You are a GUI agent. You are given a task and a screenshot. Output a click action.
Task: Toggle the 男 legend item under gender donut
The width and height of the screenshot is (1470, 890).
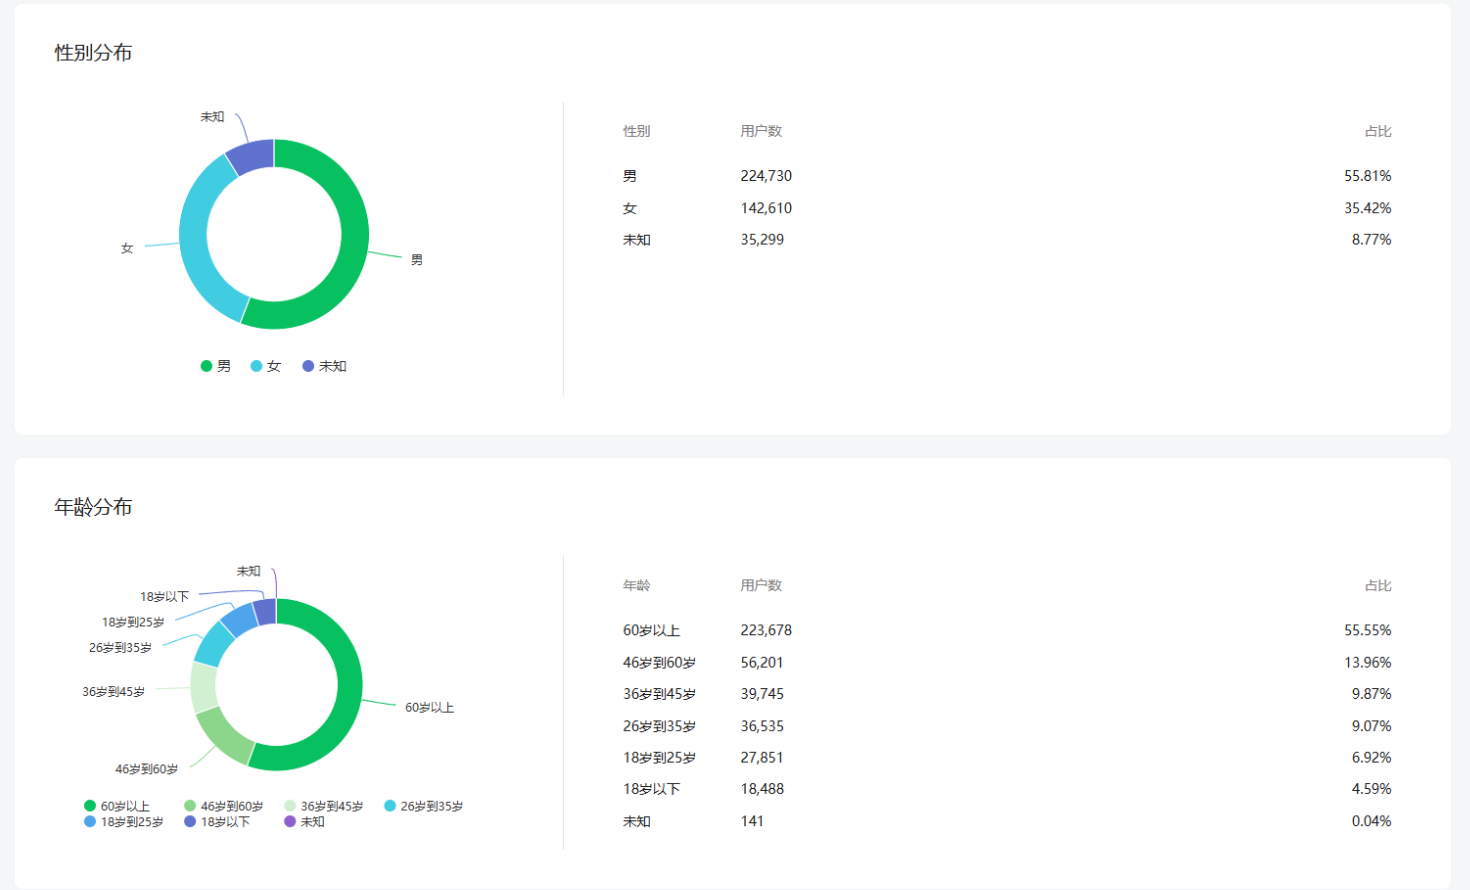coord(216,366)
